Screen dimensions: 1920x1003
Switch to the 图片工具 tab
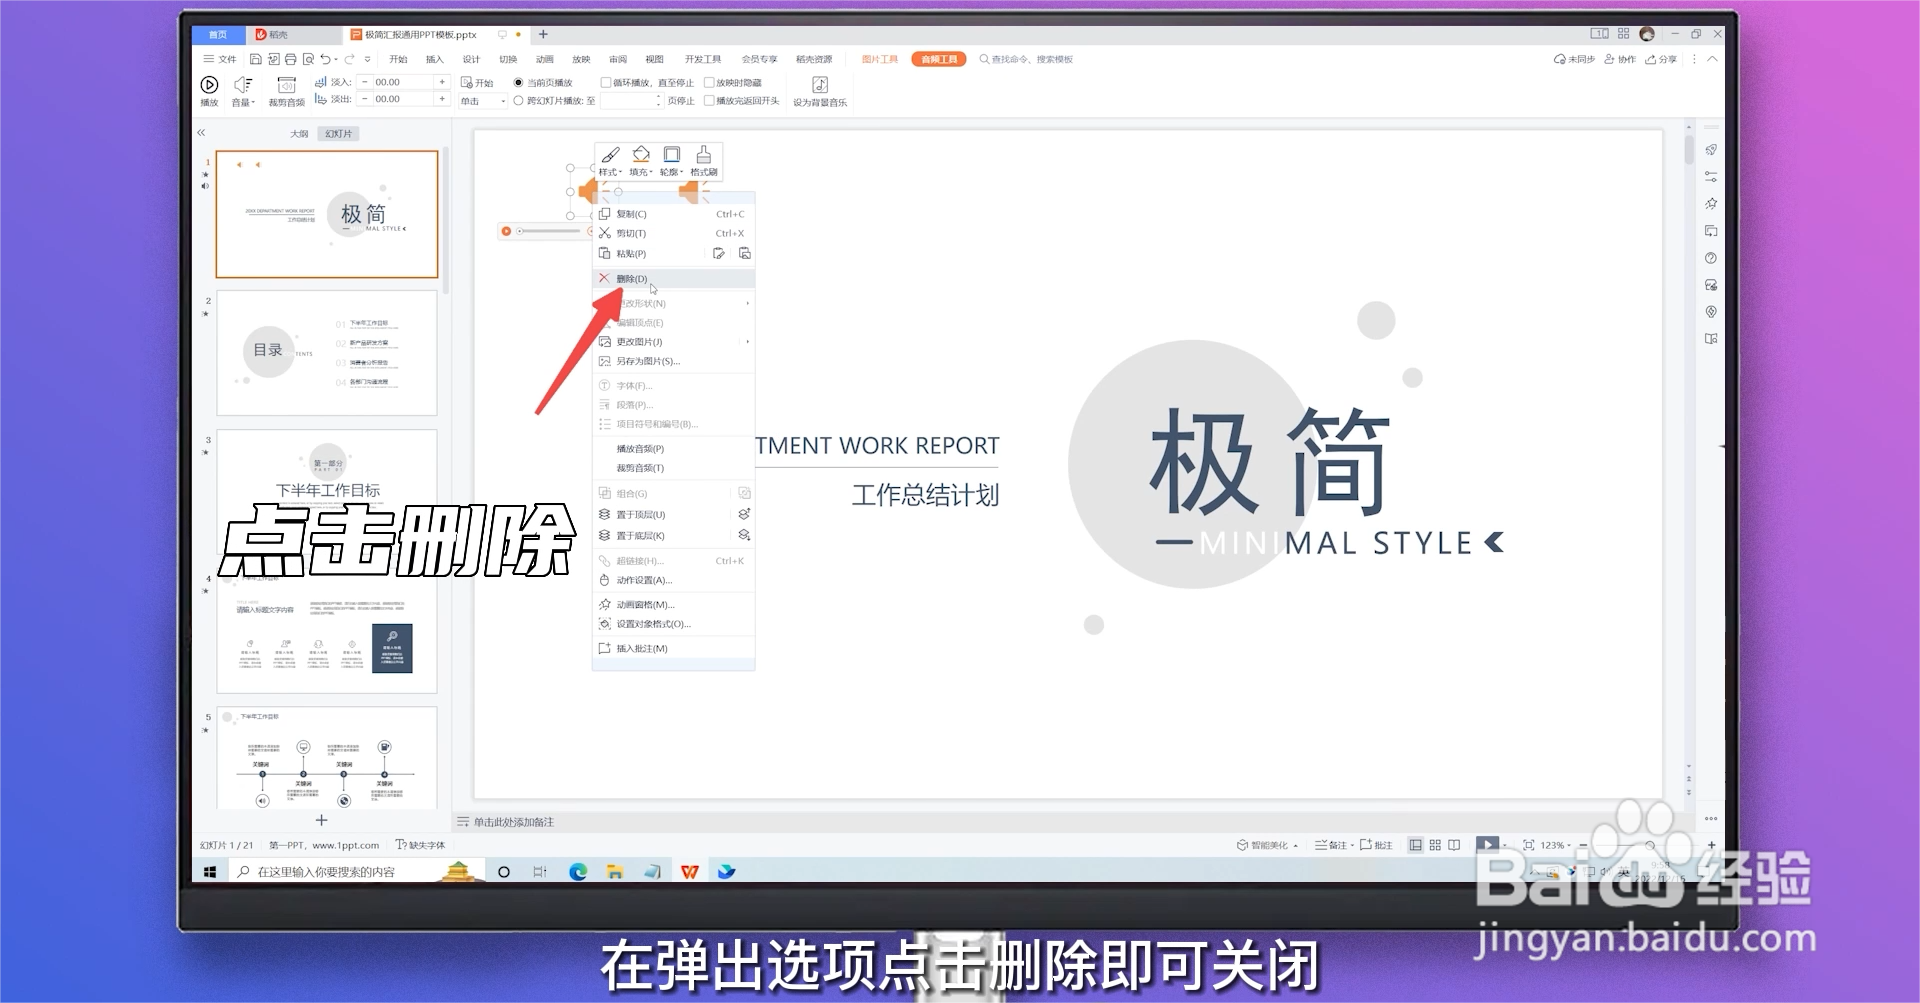[880, 59]
